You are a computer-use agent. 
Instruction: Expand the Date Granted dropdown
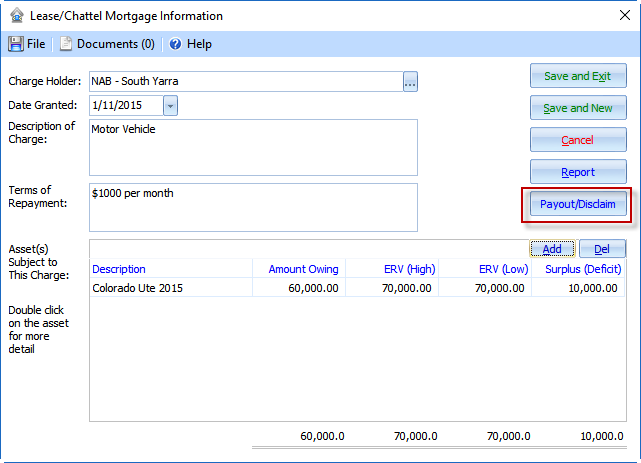(x=170, y=105)
